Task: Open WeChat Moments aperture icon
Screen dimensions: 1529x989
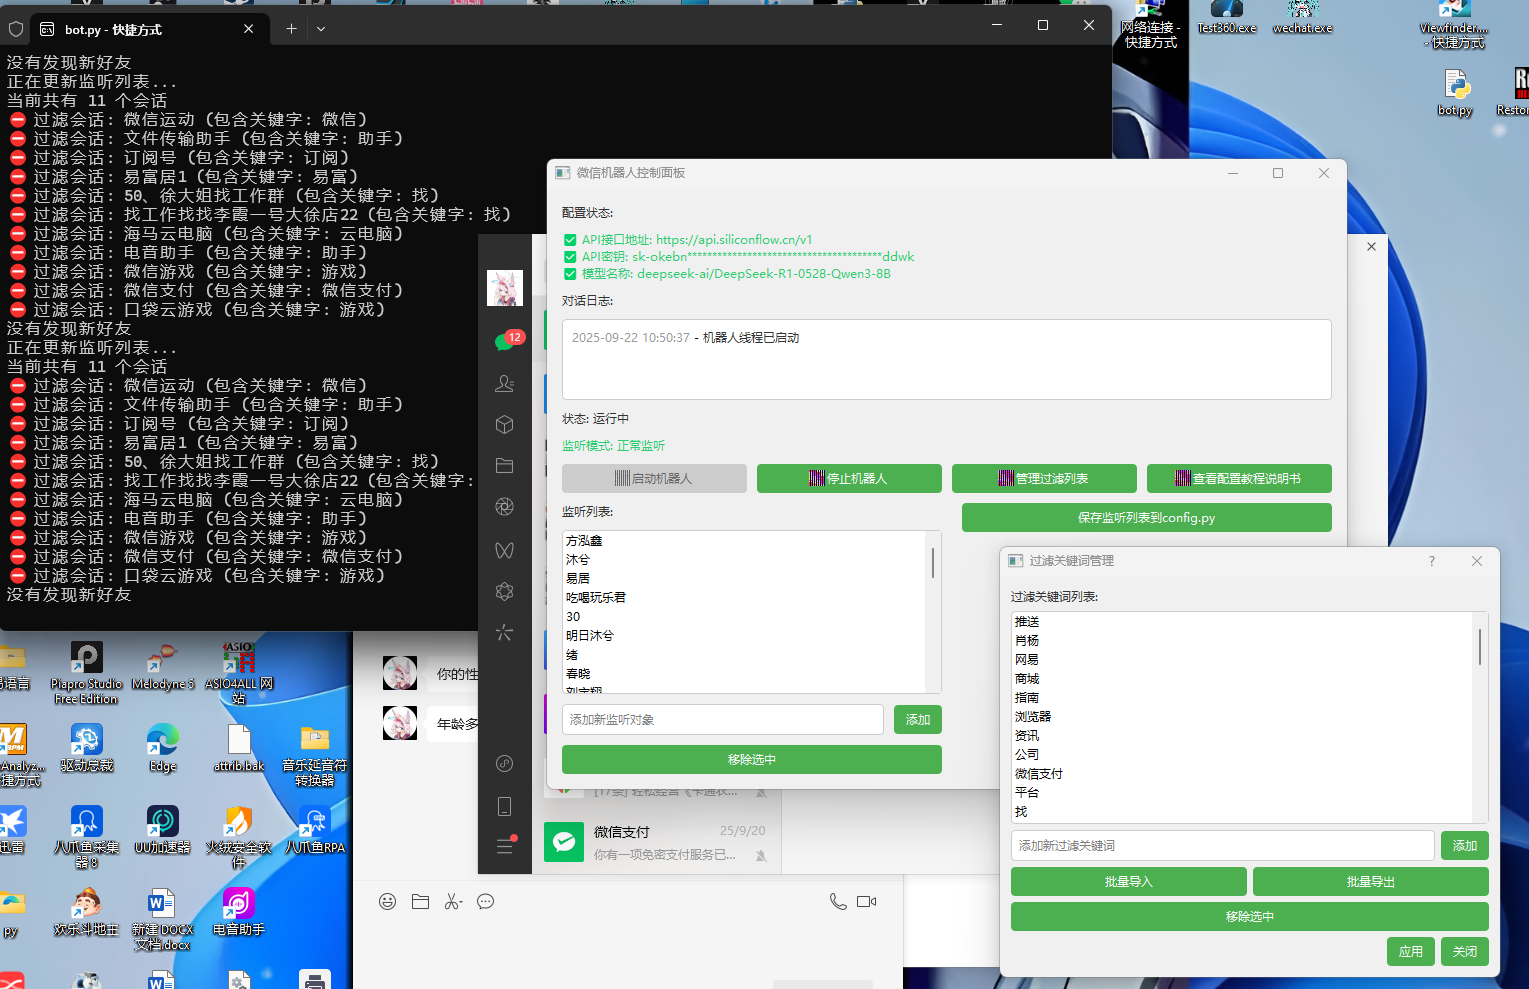Action: [504, 507]
